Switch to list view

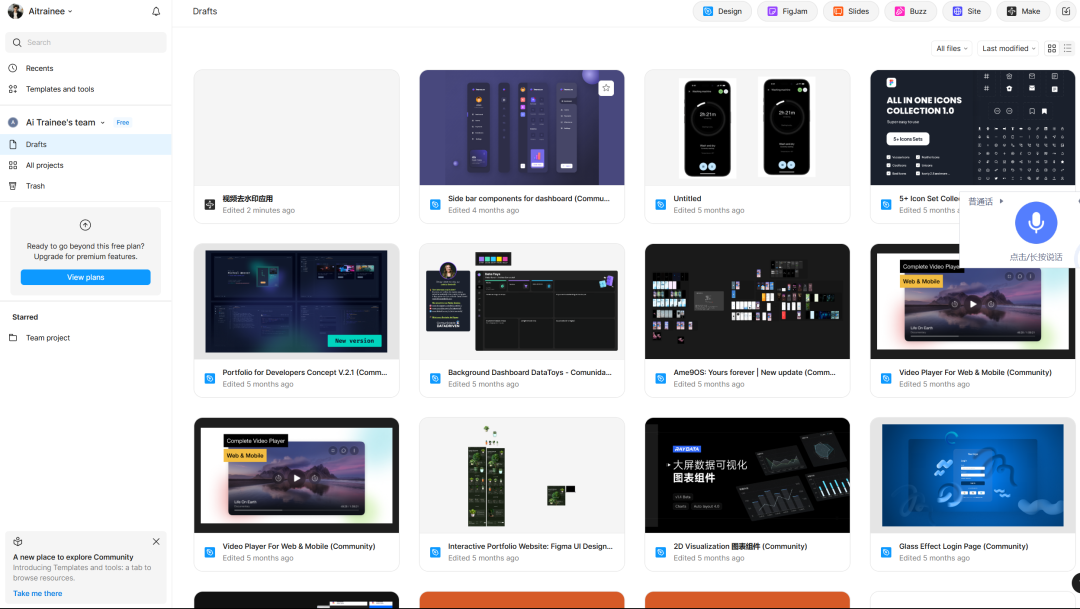(x=1068, y=48)
